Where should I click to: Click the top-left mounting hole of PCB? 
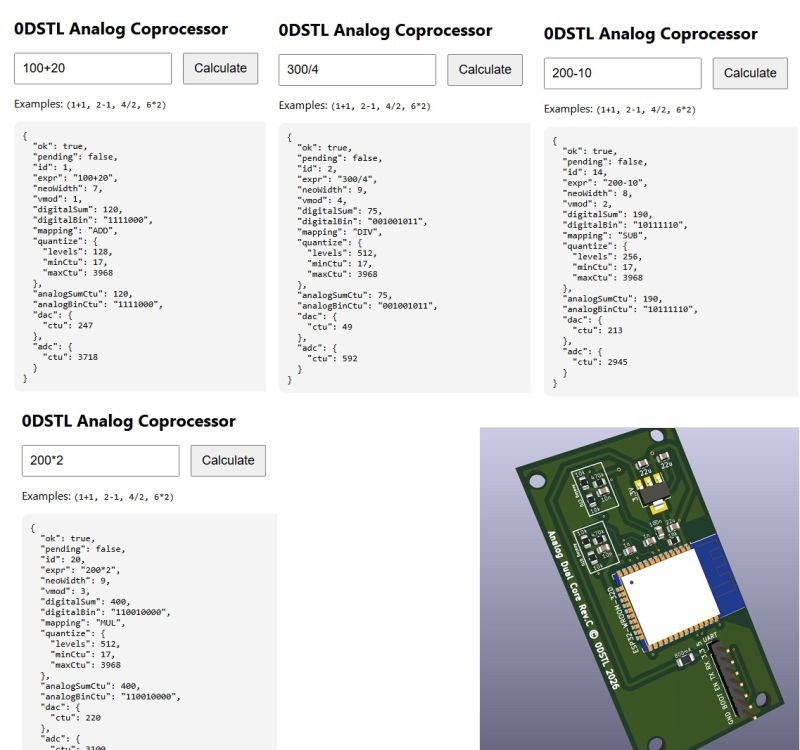click(x=537, y=481)
